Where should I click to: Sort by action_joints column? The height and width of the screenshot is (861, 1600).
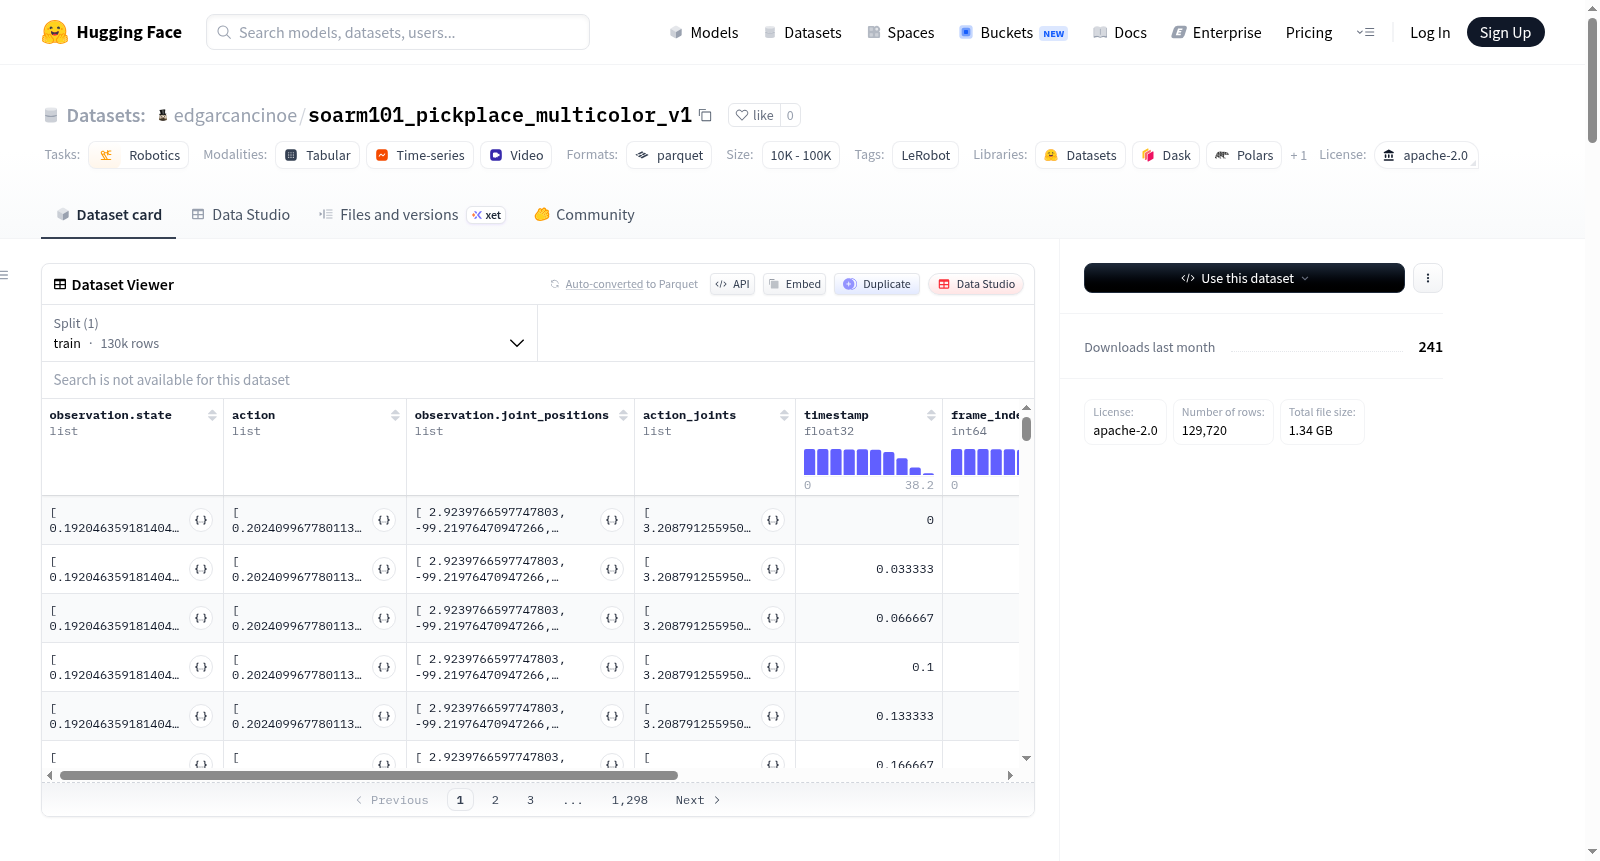click(x=784, y=415)
